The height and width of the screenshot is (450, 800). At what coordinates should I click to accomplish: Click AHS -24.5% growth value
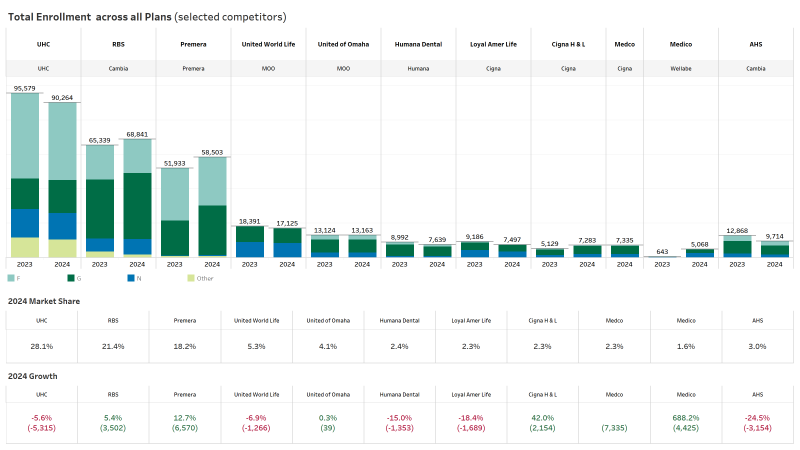click(x=758, y=418)
